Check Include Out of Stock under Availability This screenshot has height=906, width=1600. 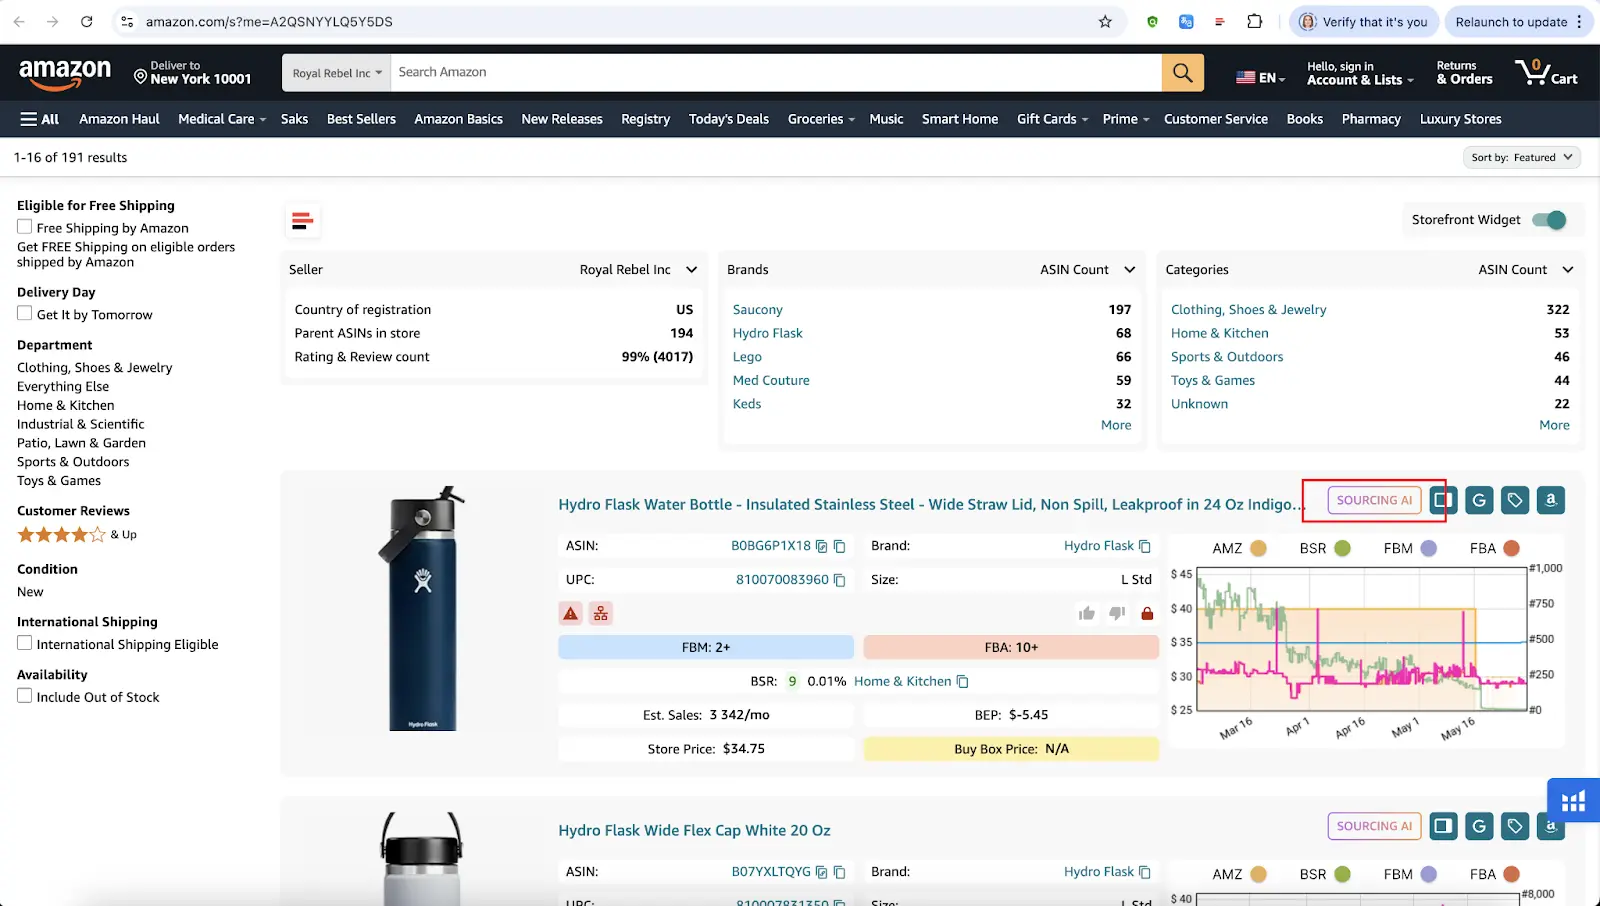24,695
